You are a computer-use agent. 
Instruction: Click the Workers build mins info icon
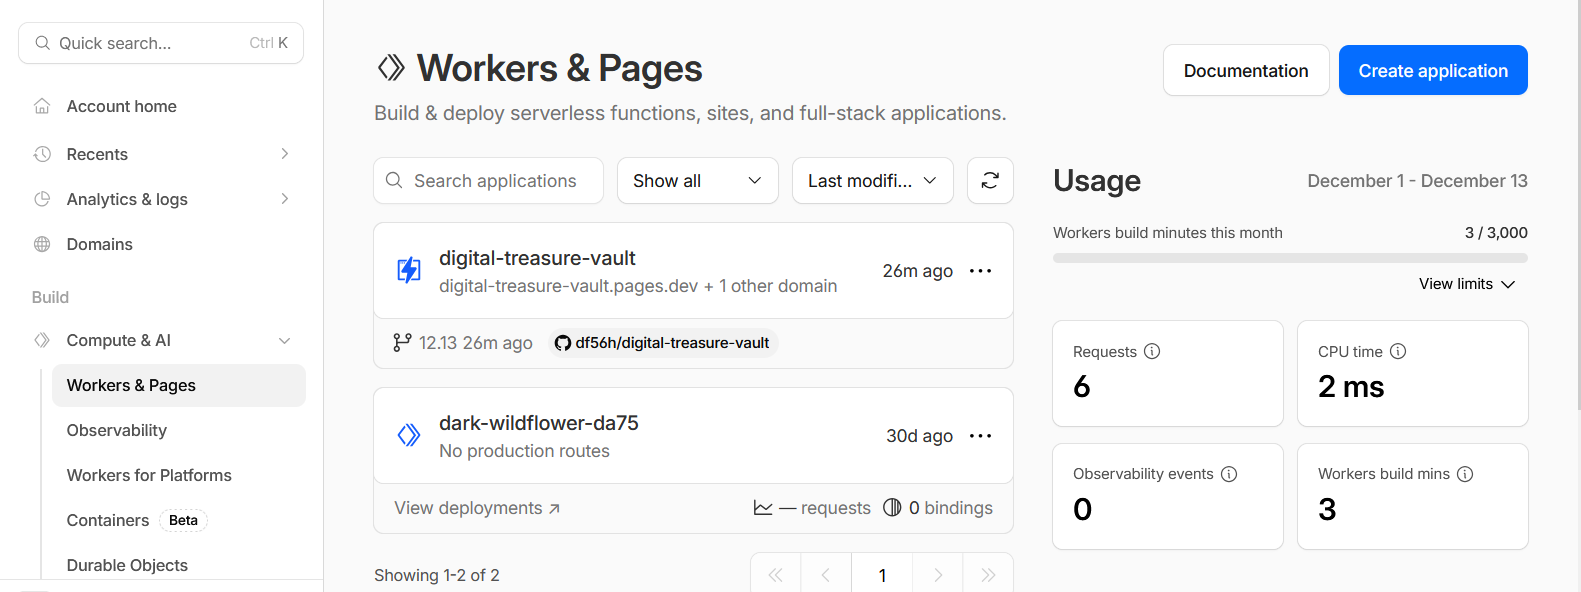[1465, 474]
